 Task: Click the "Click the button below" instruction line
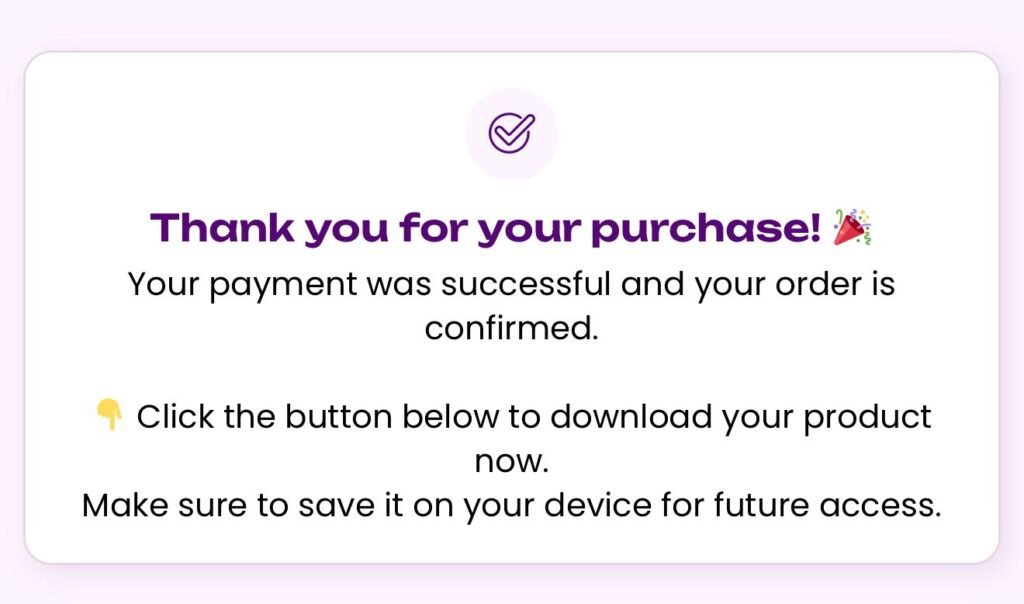534,416
